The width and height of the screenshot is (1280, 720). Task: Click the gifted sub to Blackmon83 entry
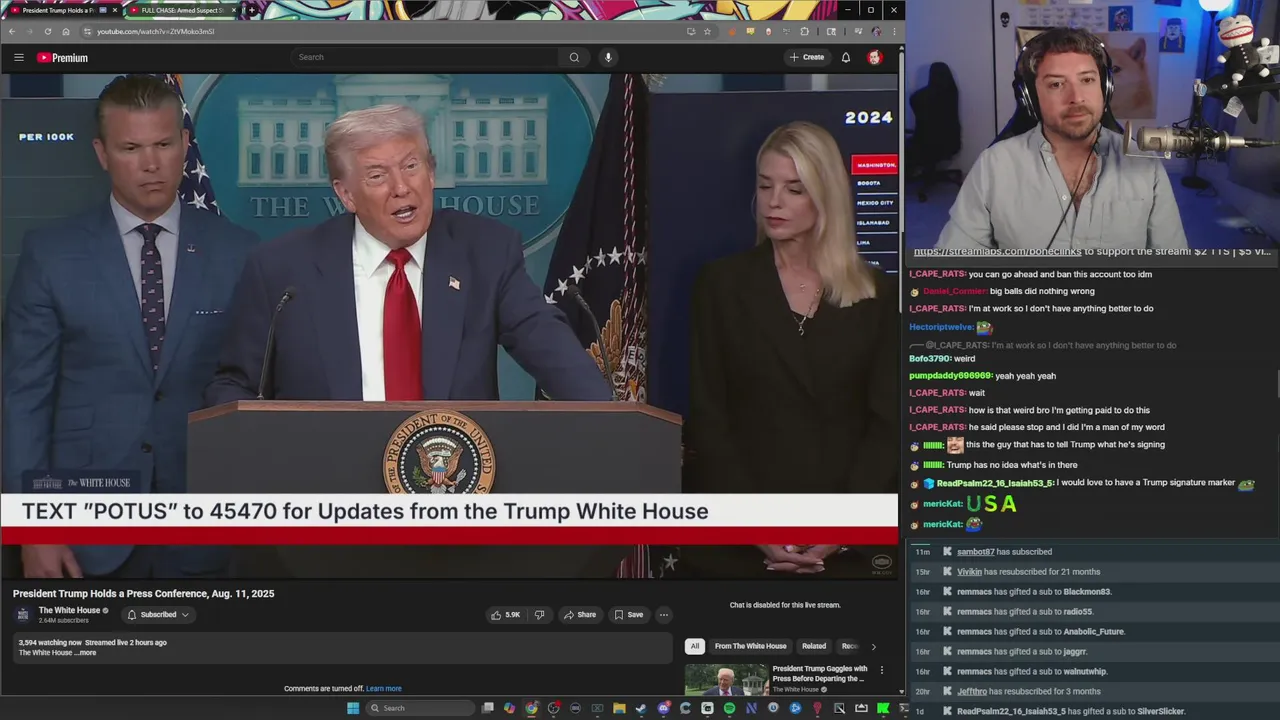[1034, 592]
